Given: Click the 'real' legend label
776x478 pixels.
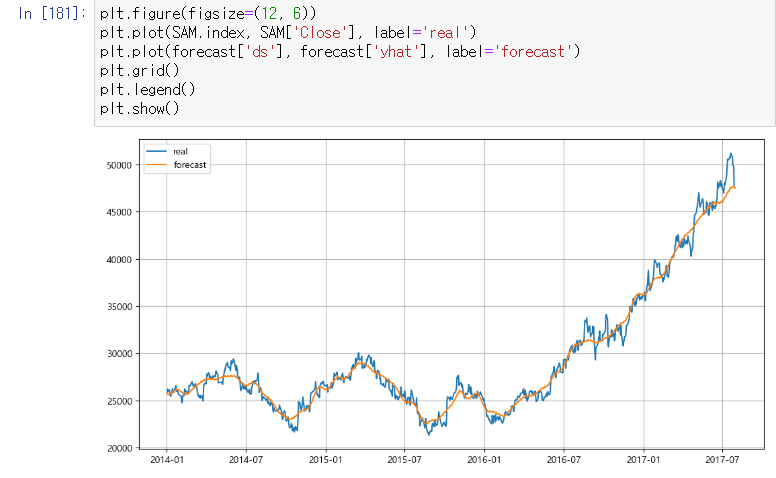Looking at the screenshot, I should (180, 151).
